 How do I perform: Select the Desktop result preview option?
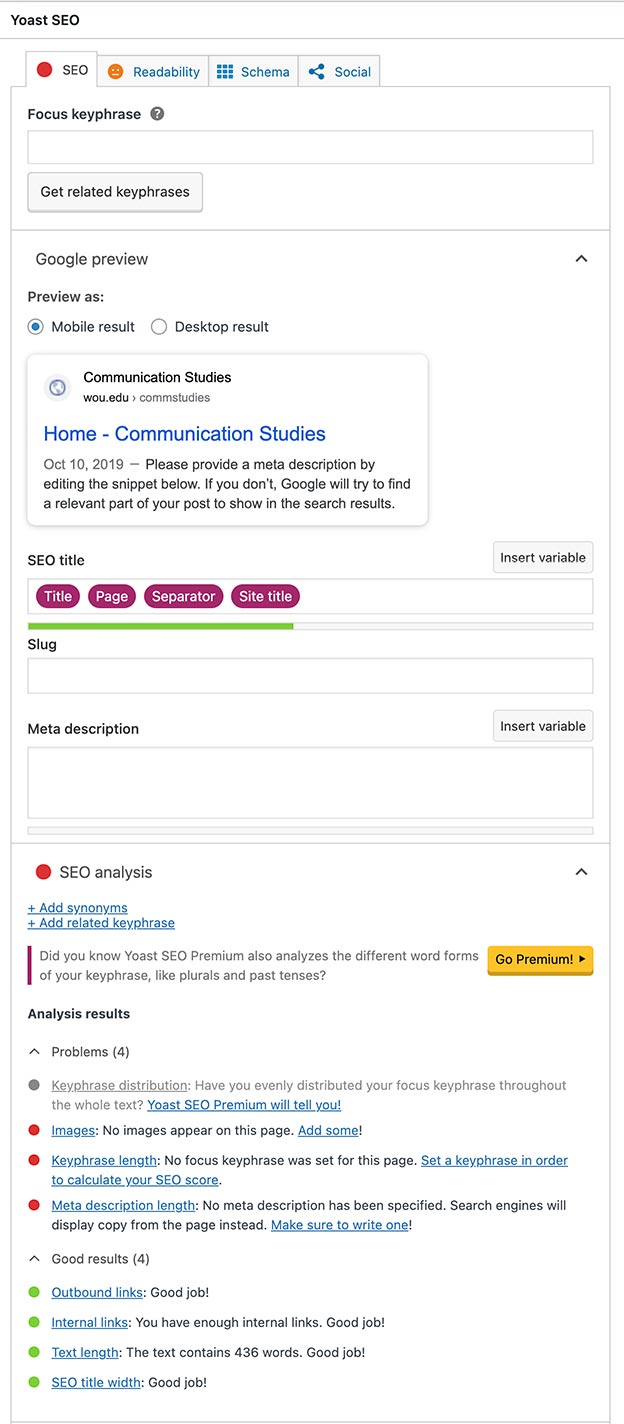click(158, 326)
